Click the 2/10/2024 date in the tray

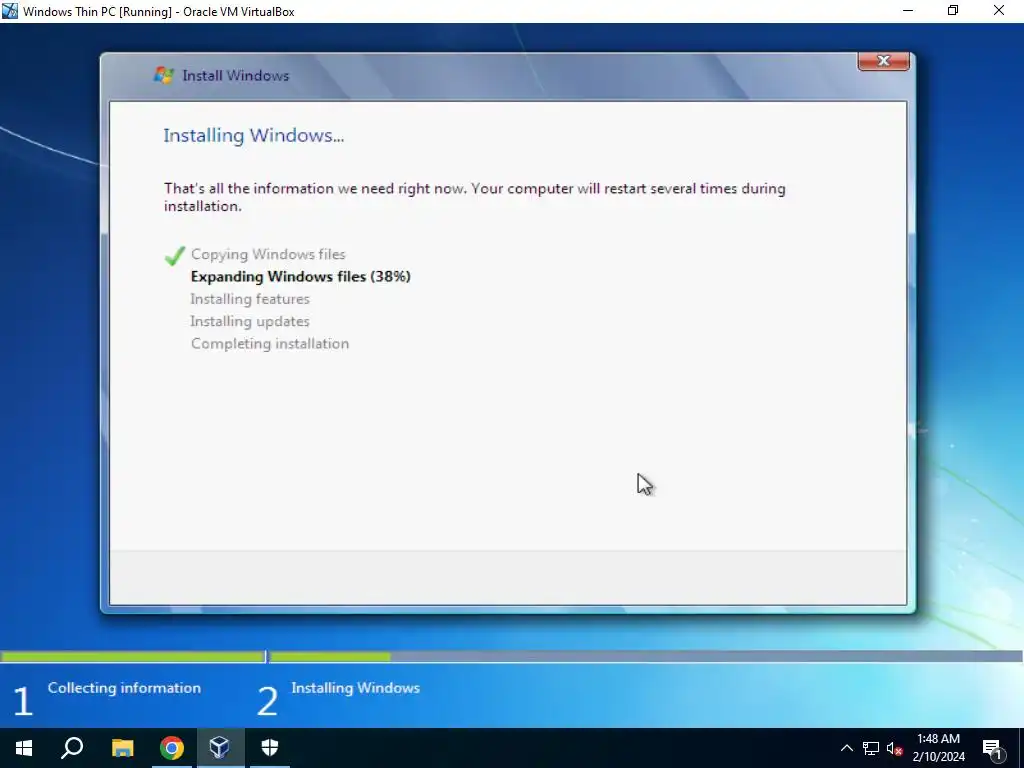coord(938,757)
